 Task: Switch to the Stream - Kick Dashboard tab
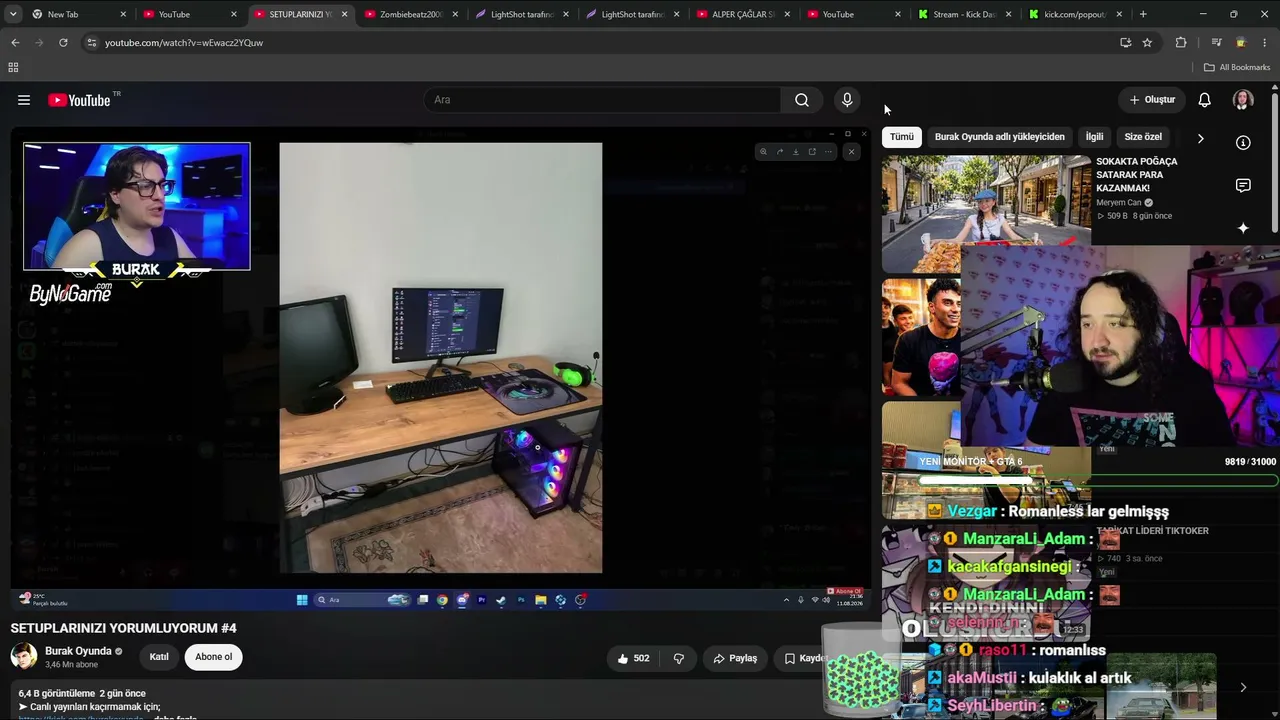(x=964, y=14)
